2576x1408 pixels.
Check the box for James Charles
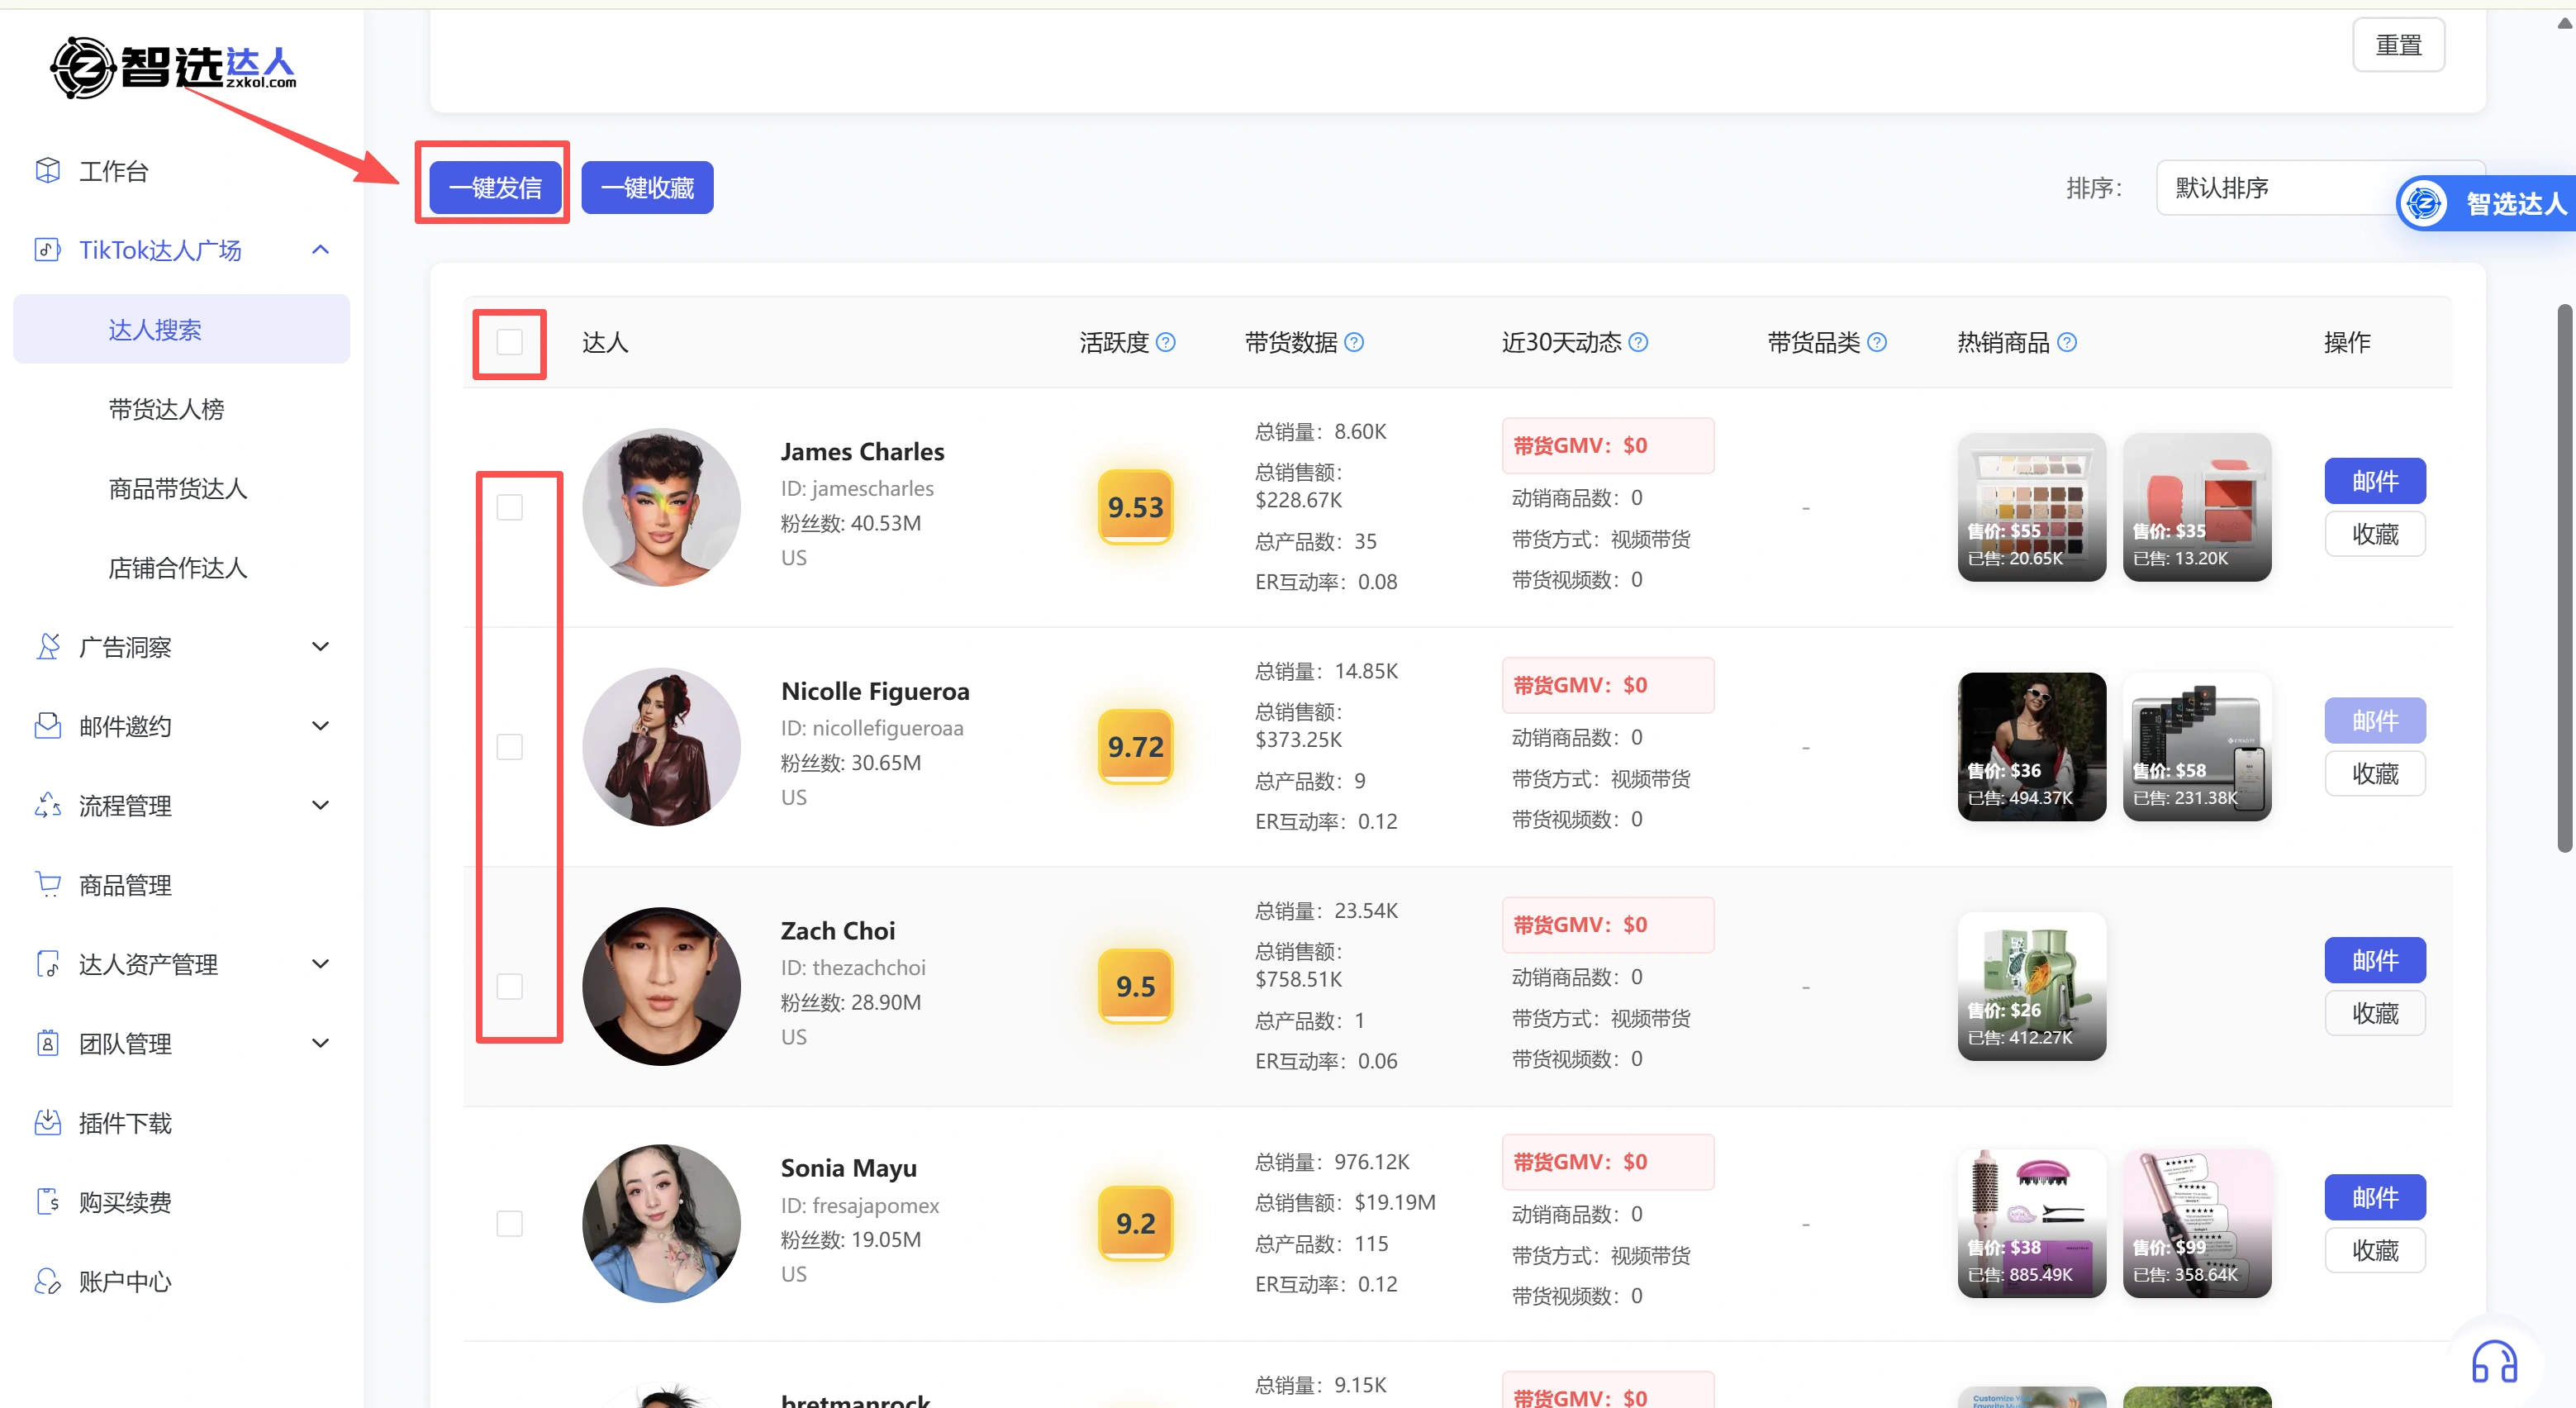pos(510,508)
